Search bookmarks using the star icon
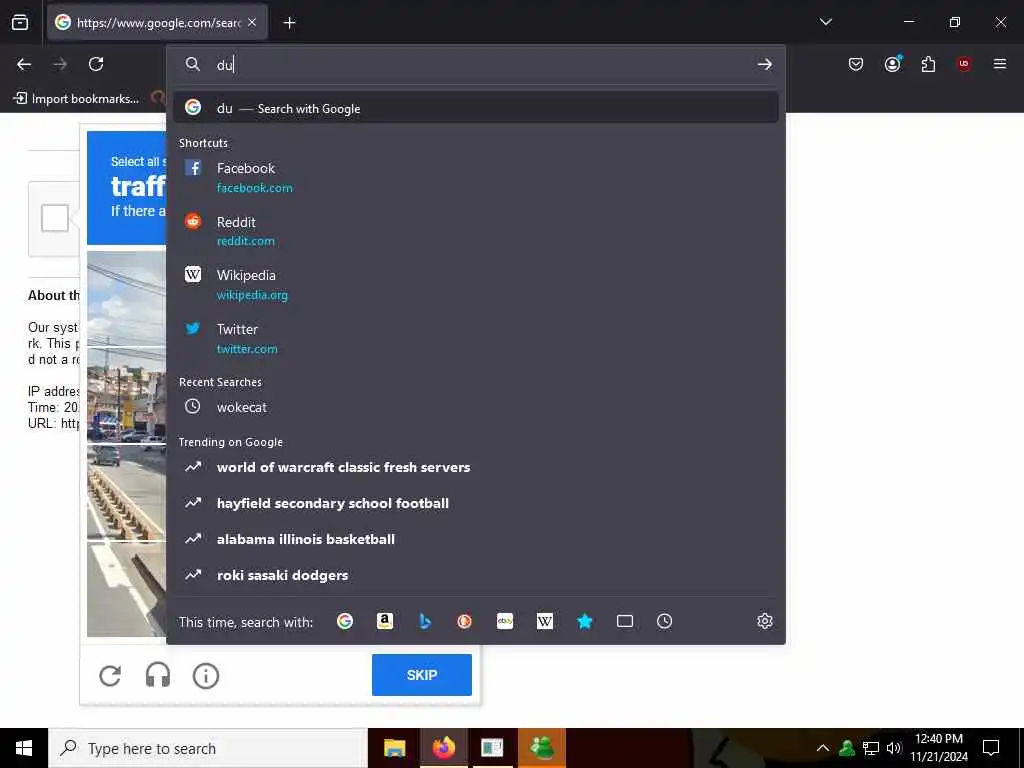 (x=584, y=621)
